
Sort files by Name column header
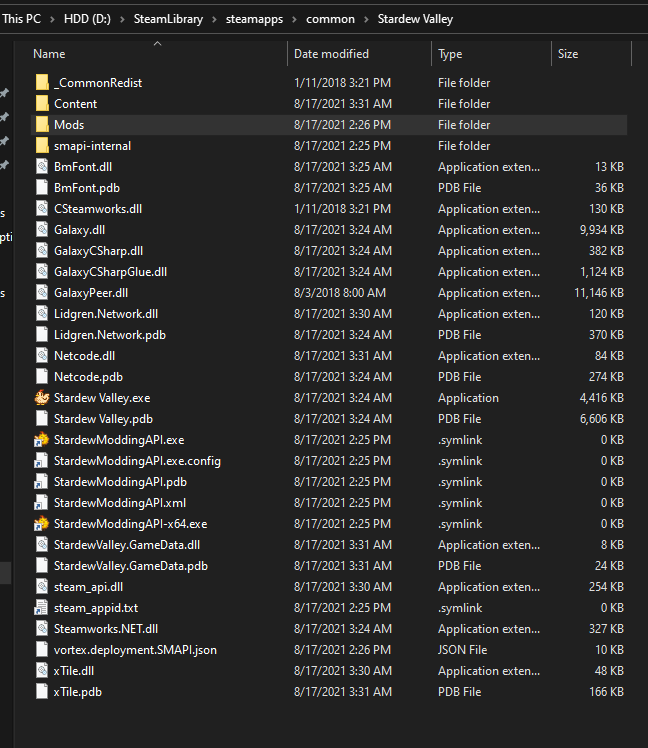coord(49,54)
